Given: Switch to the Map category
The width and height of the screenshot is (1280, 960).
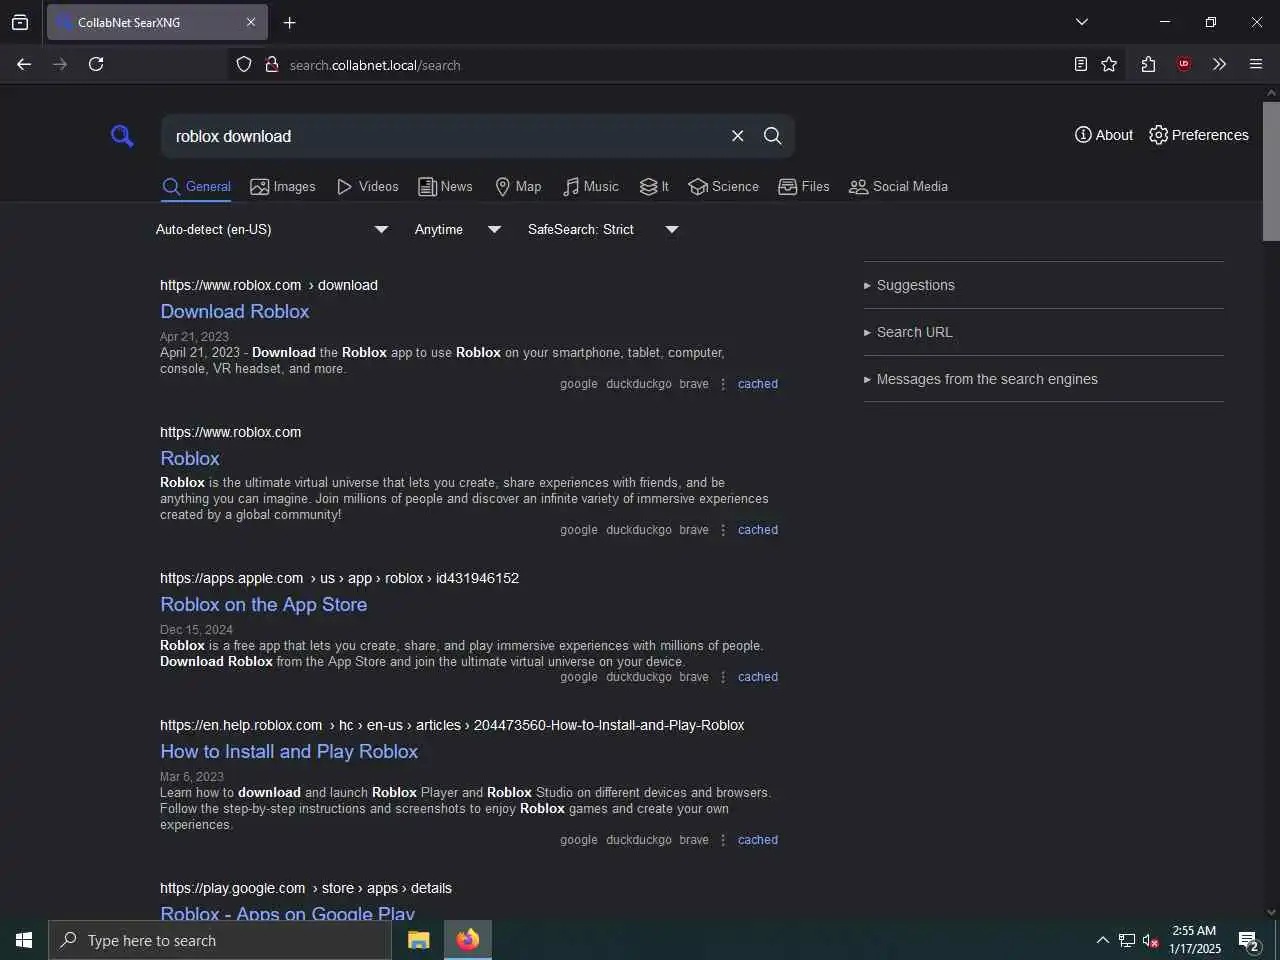Looking at the screenshot, I should (x=518, y=187).
